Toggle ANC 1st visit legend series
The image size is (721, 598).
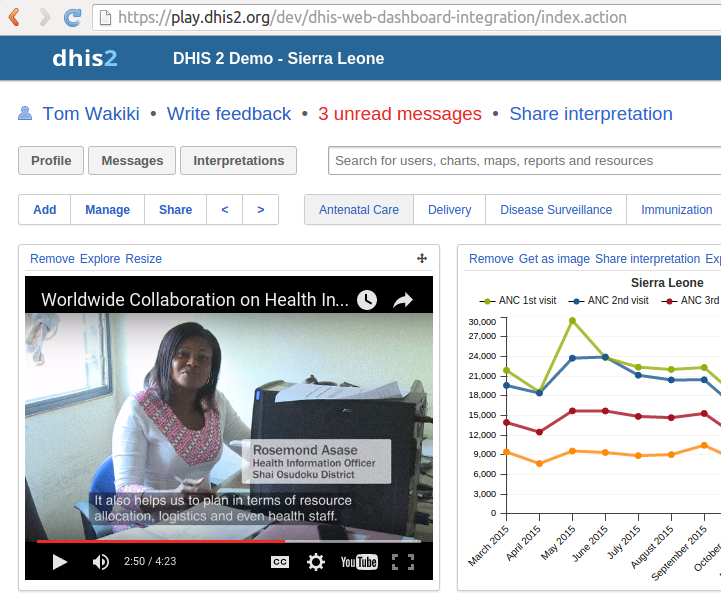coord(518,301)
